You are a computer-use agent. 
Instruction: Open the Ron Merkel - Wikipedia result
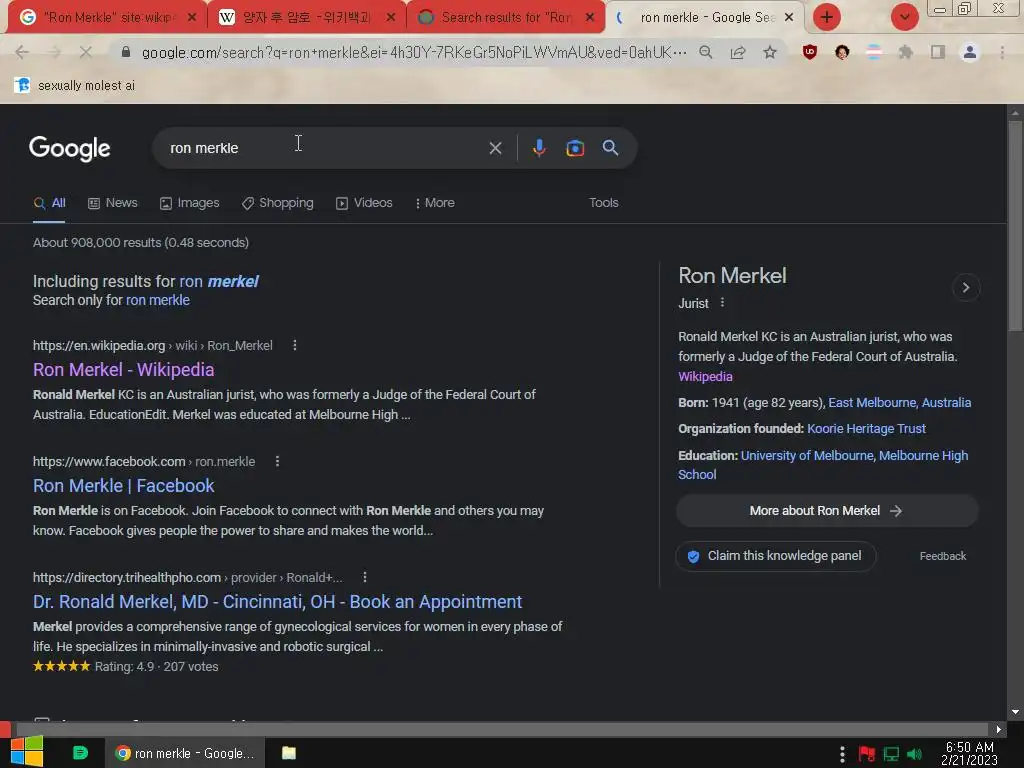[123, 370]
